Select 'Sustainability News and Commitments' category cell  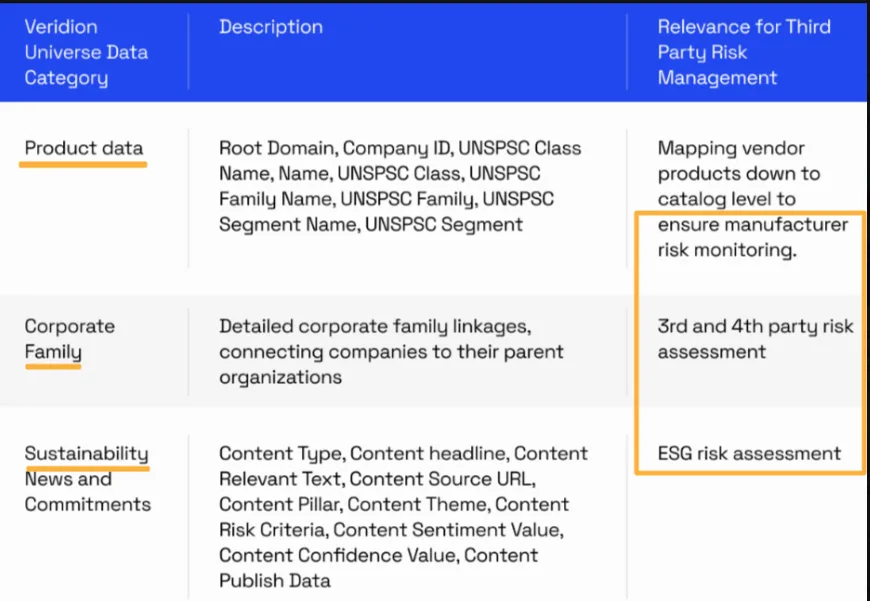[88, 479]
